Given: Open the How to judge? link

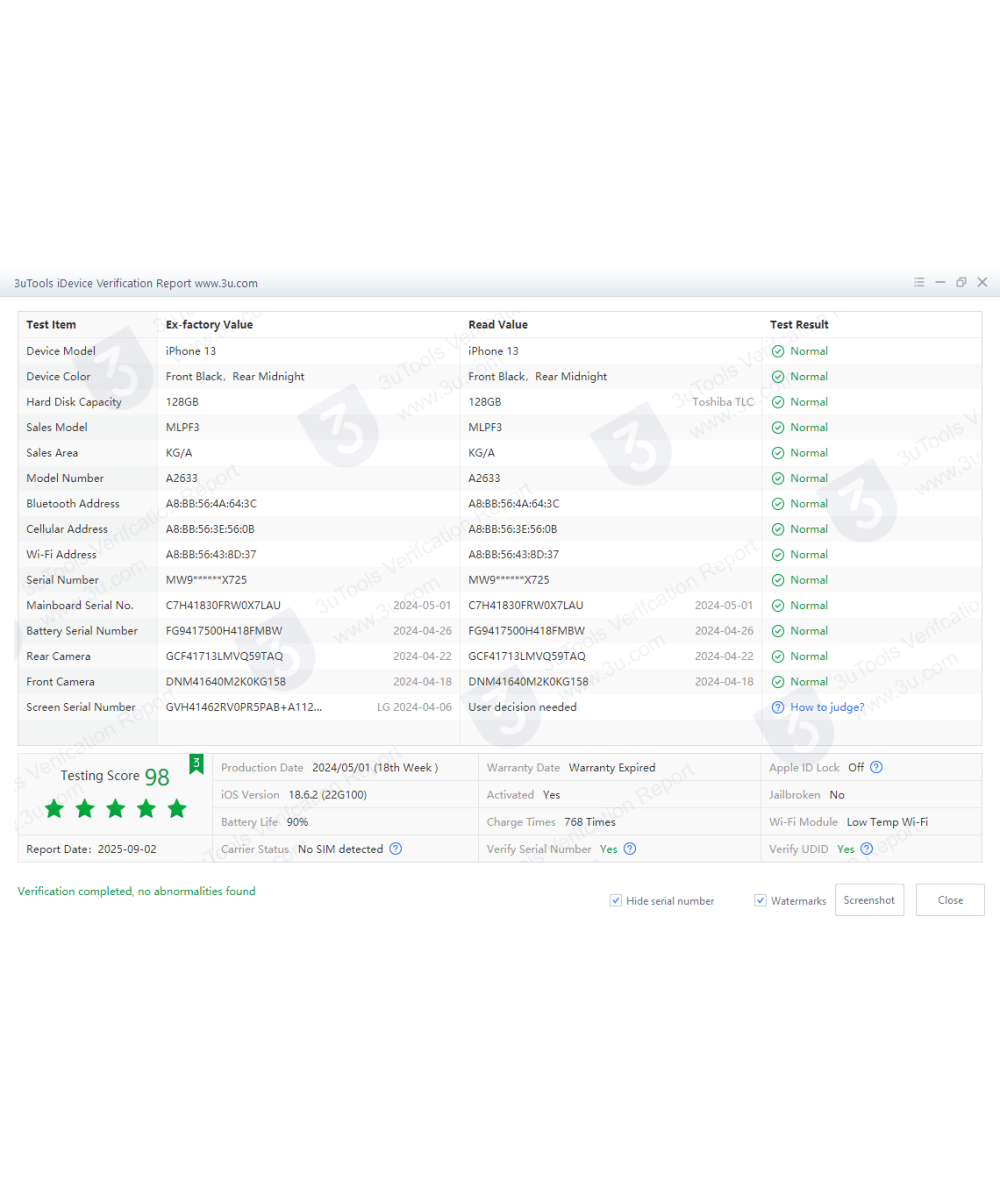Looking at the screenshot, I should [827, 707].
